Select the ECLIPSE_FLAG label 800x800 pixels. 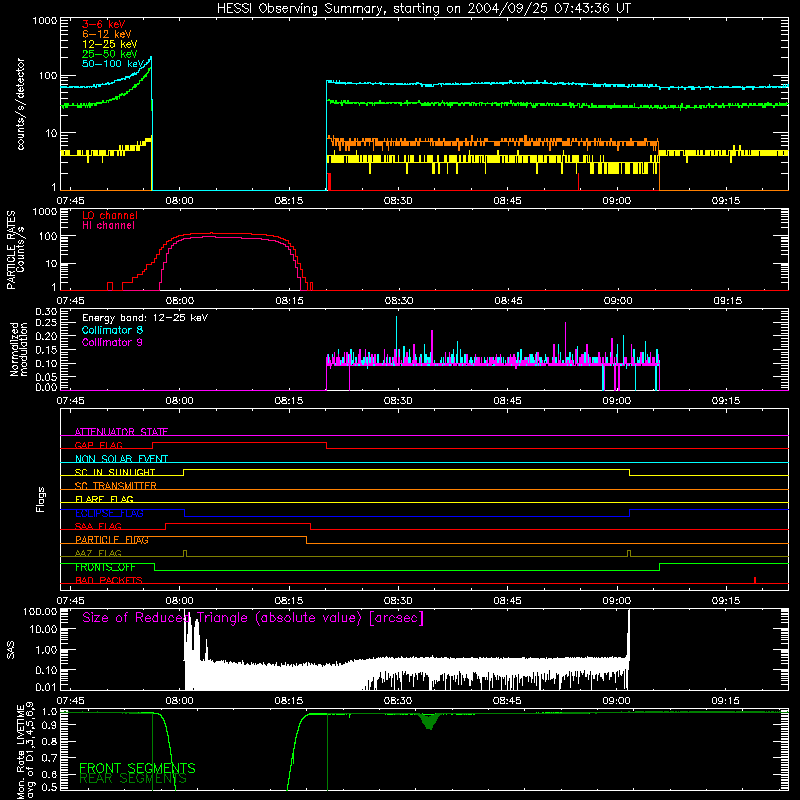tap(109, 513)
